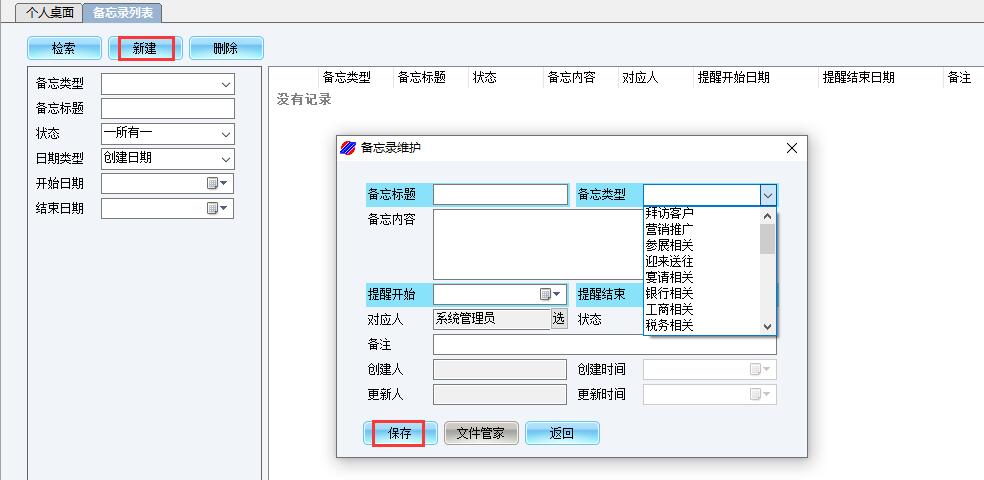Viewport: 984px width, 480px height.
Task: Switch to 个人桌面 tab
Action: click(x=50, y=12)
